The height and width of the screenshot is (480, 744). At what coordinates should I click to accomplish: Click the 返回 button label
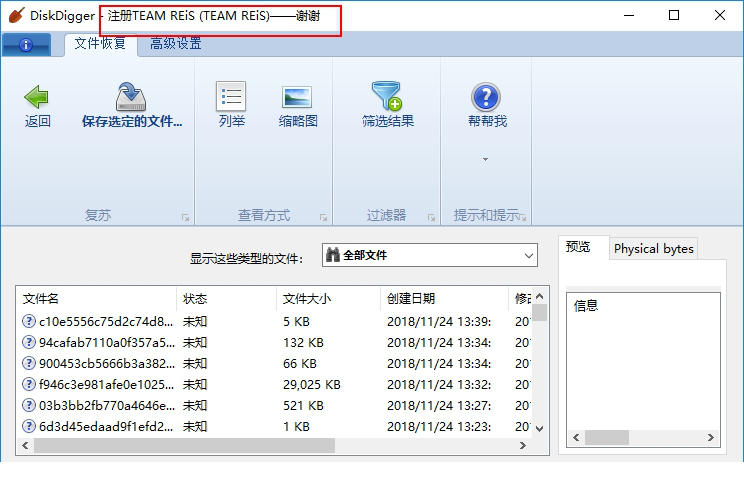point(37,121)
